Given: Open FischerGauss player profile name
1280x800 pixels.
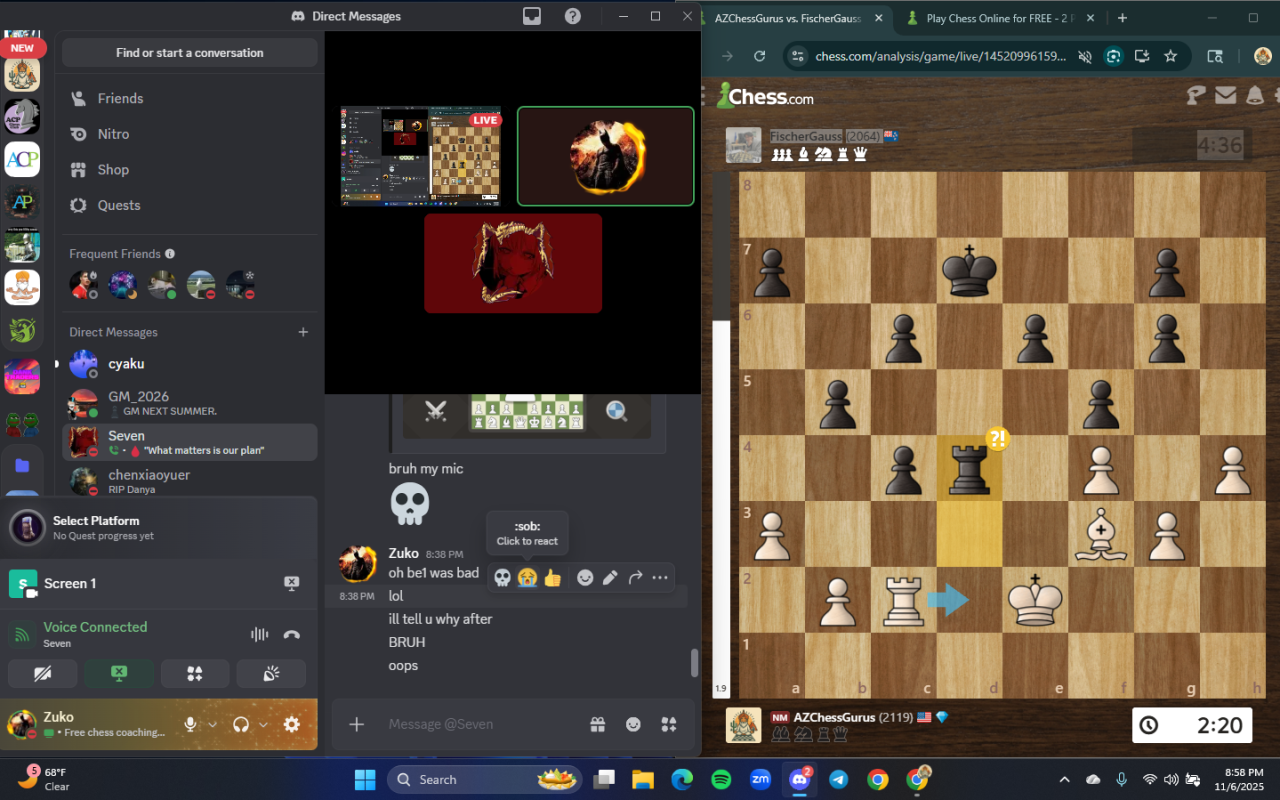Looking at the screenshot, I should [806, 136].
